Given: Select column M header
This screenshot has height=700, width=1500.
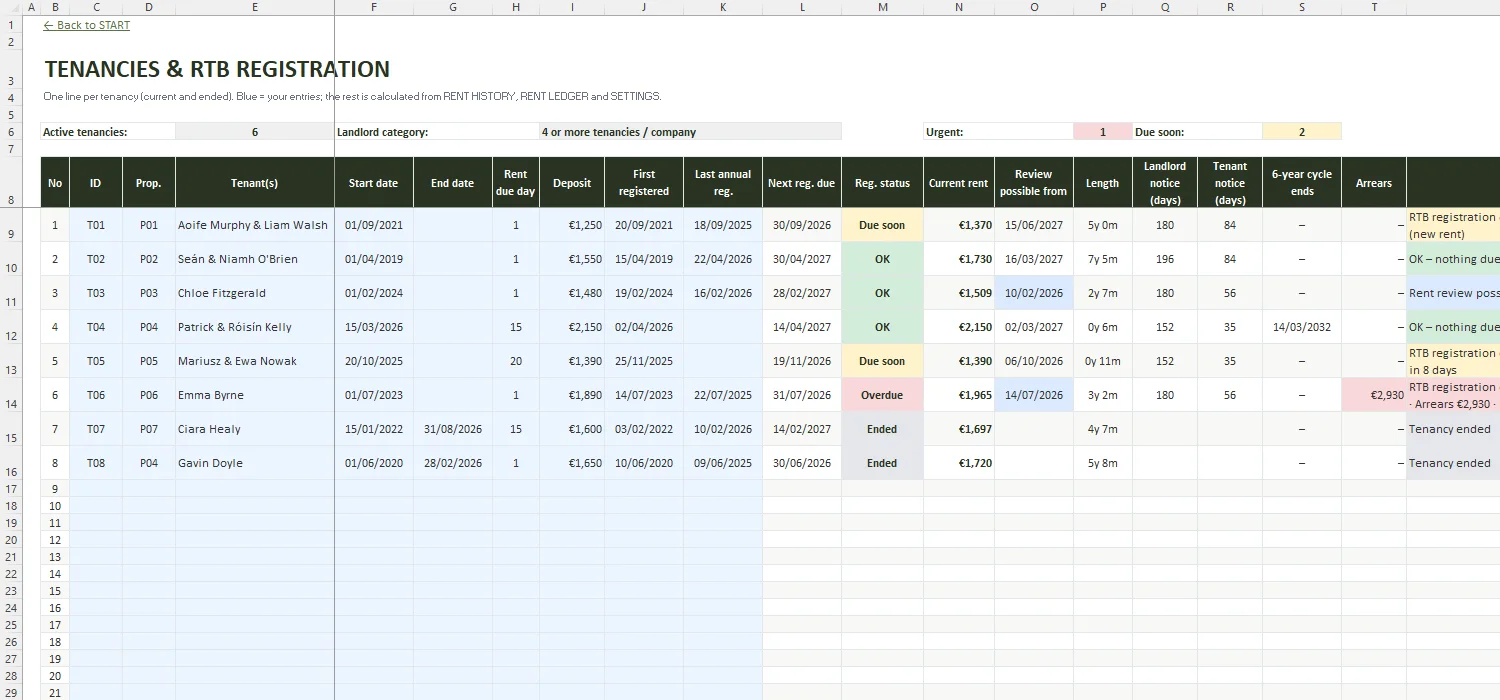Looking at the screenshot, I should click(882, 7).
